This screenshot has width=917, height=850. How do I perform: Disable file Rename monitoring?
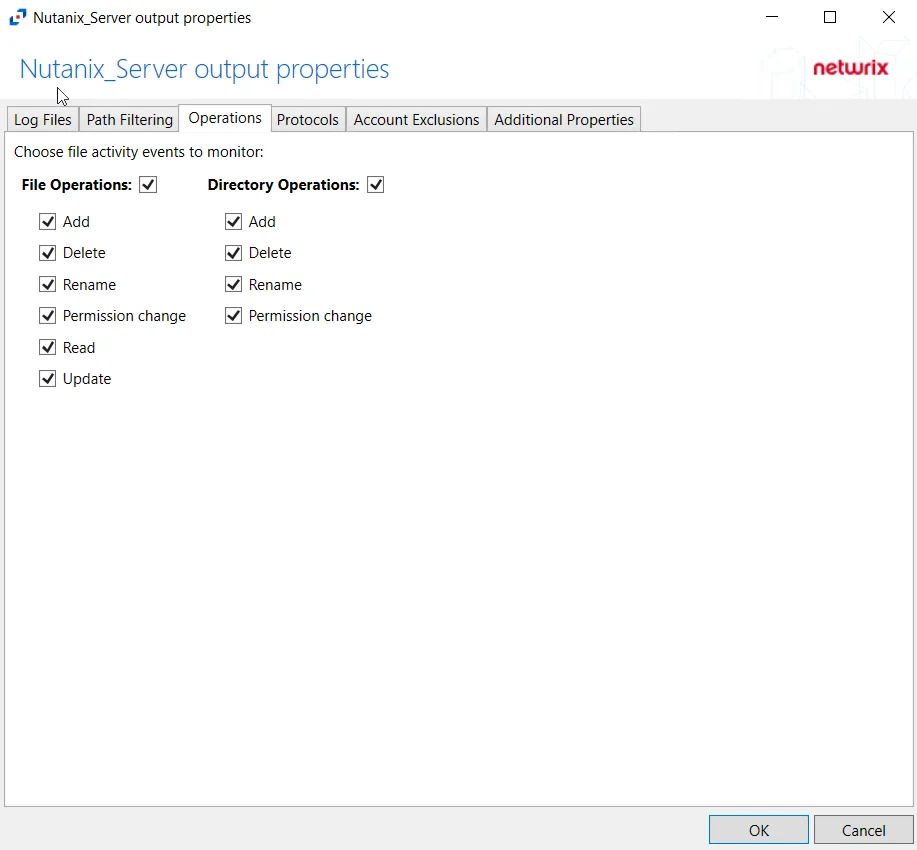tap(47, 284)
